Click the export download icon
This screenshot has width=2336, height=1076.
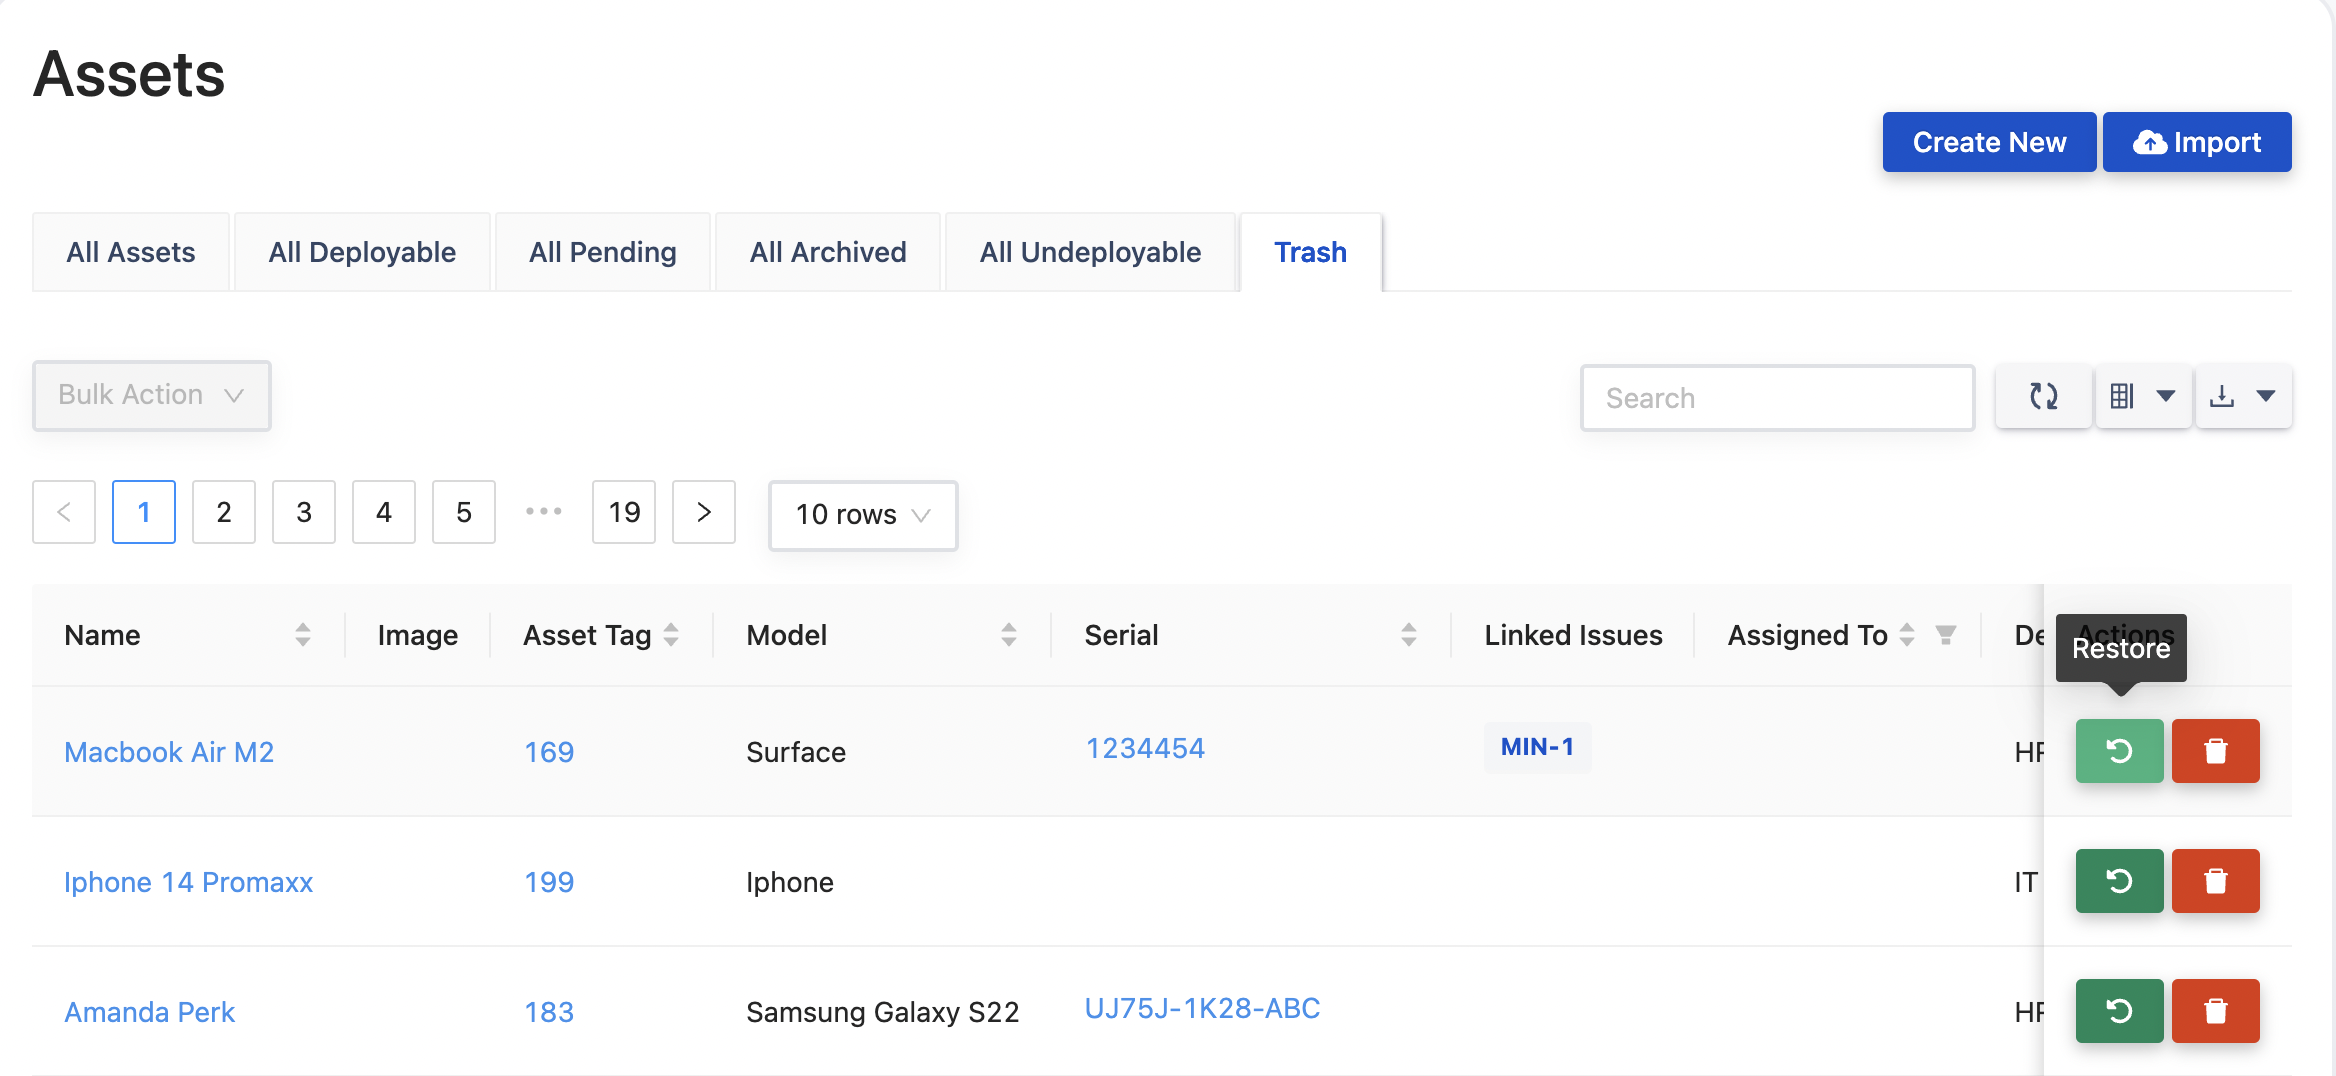coord(2224,396)
